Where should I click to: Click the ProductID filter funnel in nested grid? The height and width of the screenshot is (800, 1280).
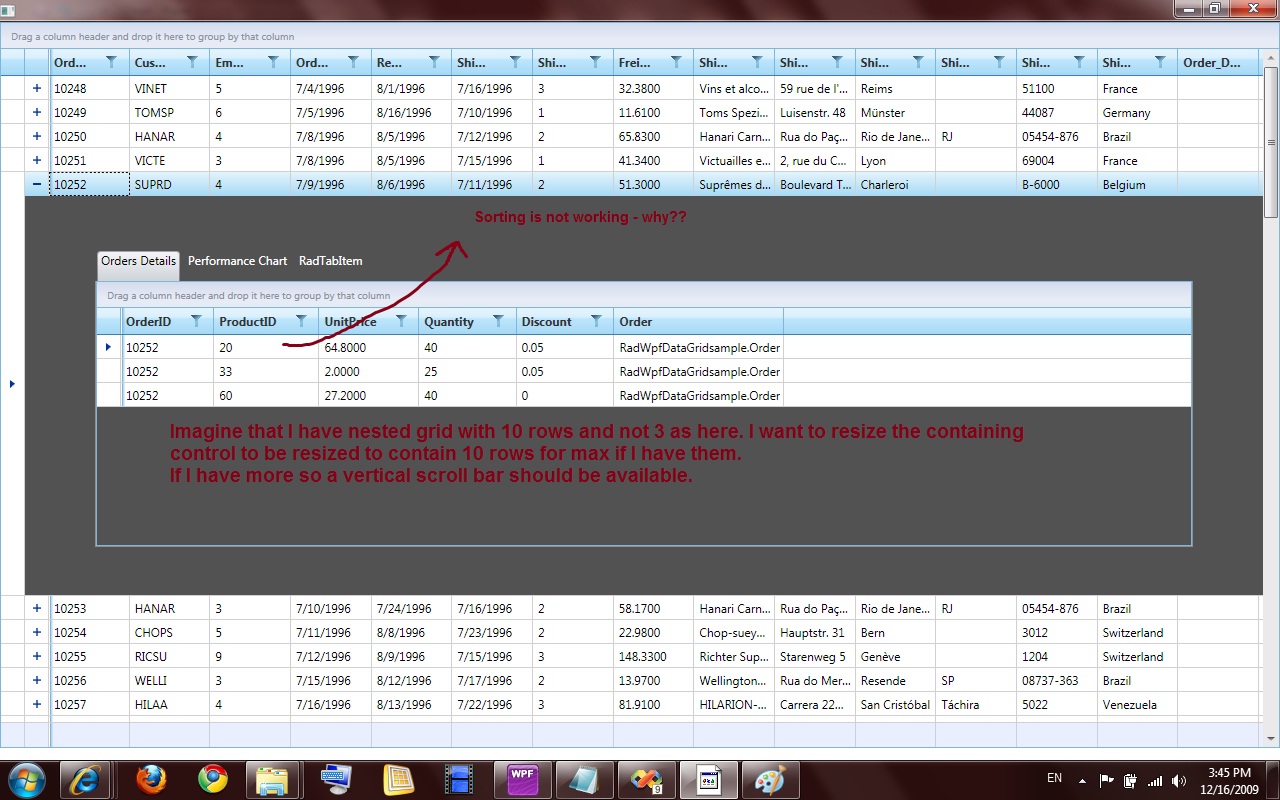pos(301,321)
